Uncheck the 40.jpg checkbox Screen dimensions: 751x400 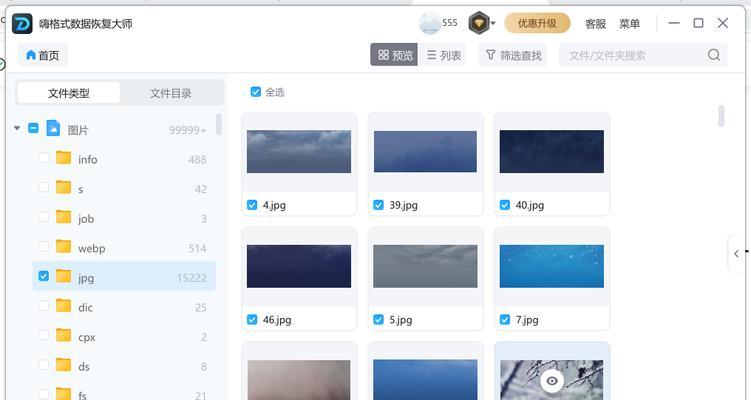pos(505,205)
